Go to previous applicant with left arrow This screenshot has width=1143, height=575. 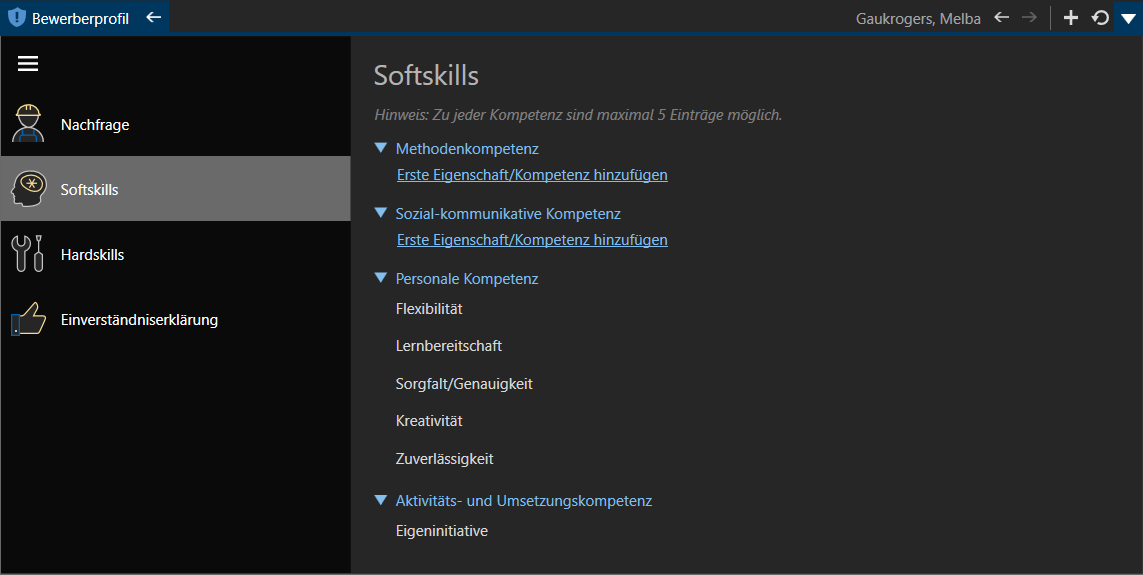coord(1002,17)
